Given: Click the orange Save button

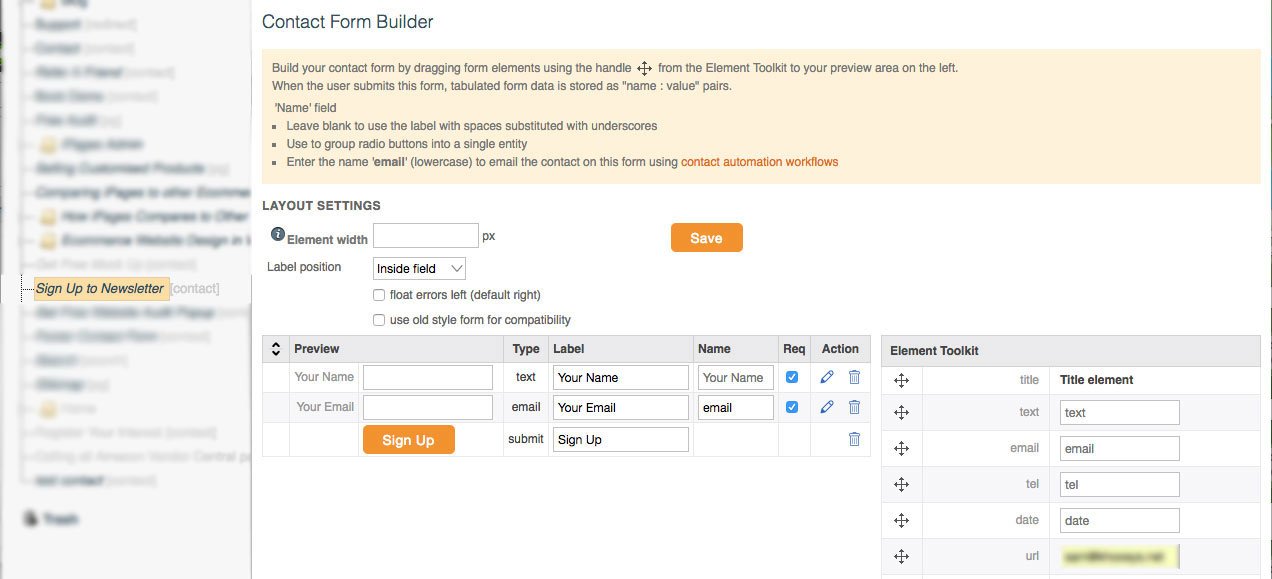Looking at the screenshot, I should [x=706, y=238].
